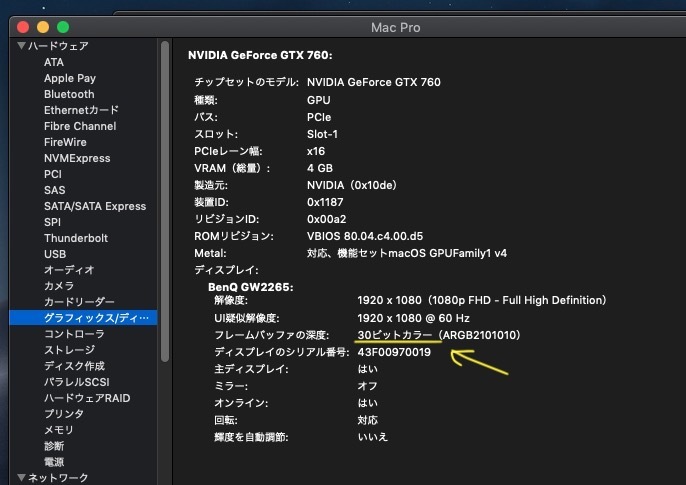Open the パラレルSCSI entry

click(x=77, y=382)
